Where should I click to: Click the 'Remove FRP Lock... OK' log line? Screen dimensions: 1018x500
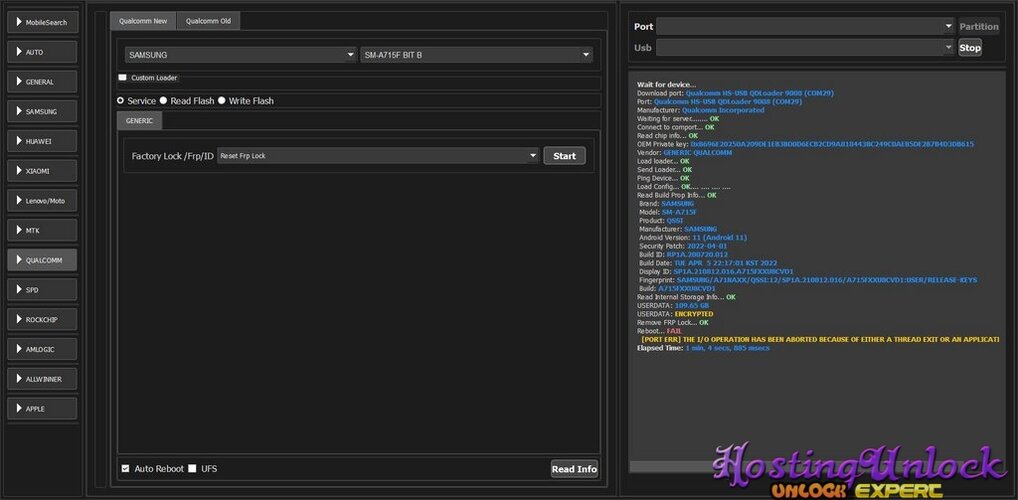click(673, 323)
